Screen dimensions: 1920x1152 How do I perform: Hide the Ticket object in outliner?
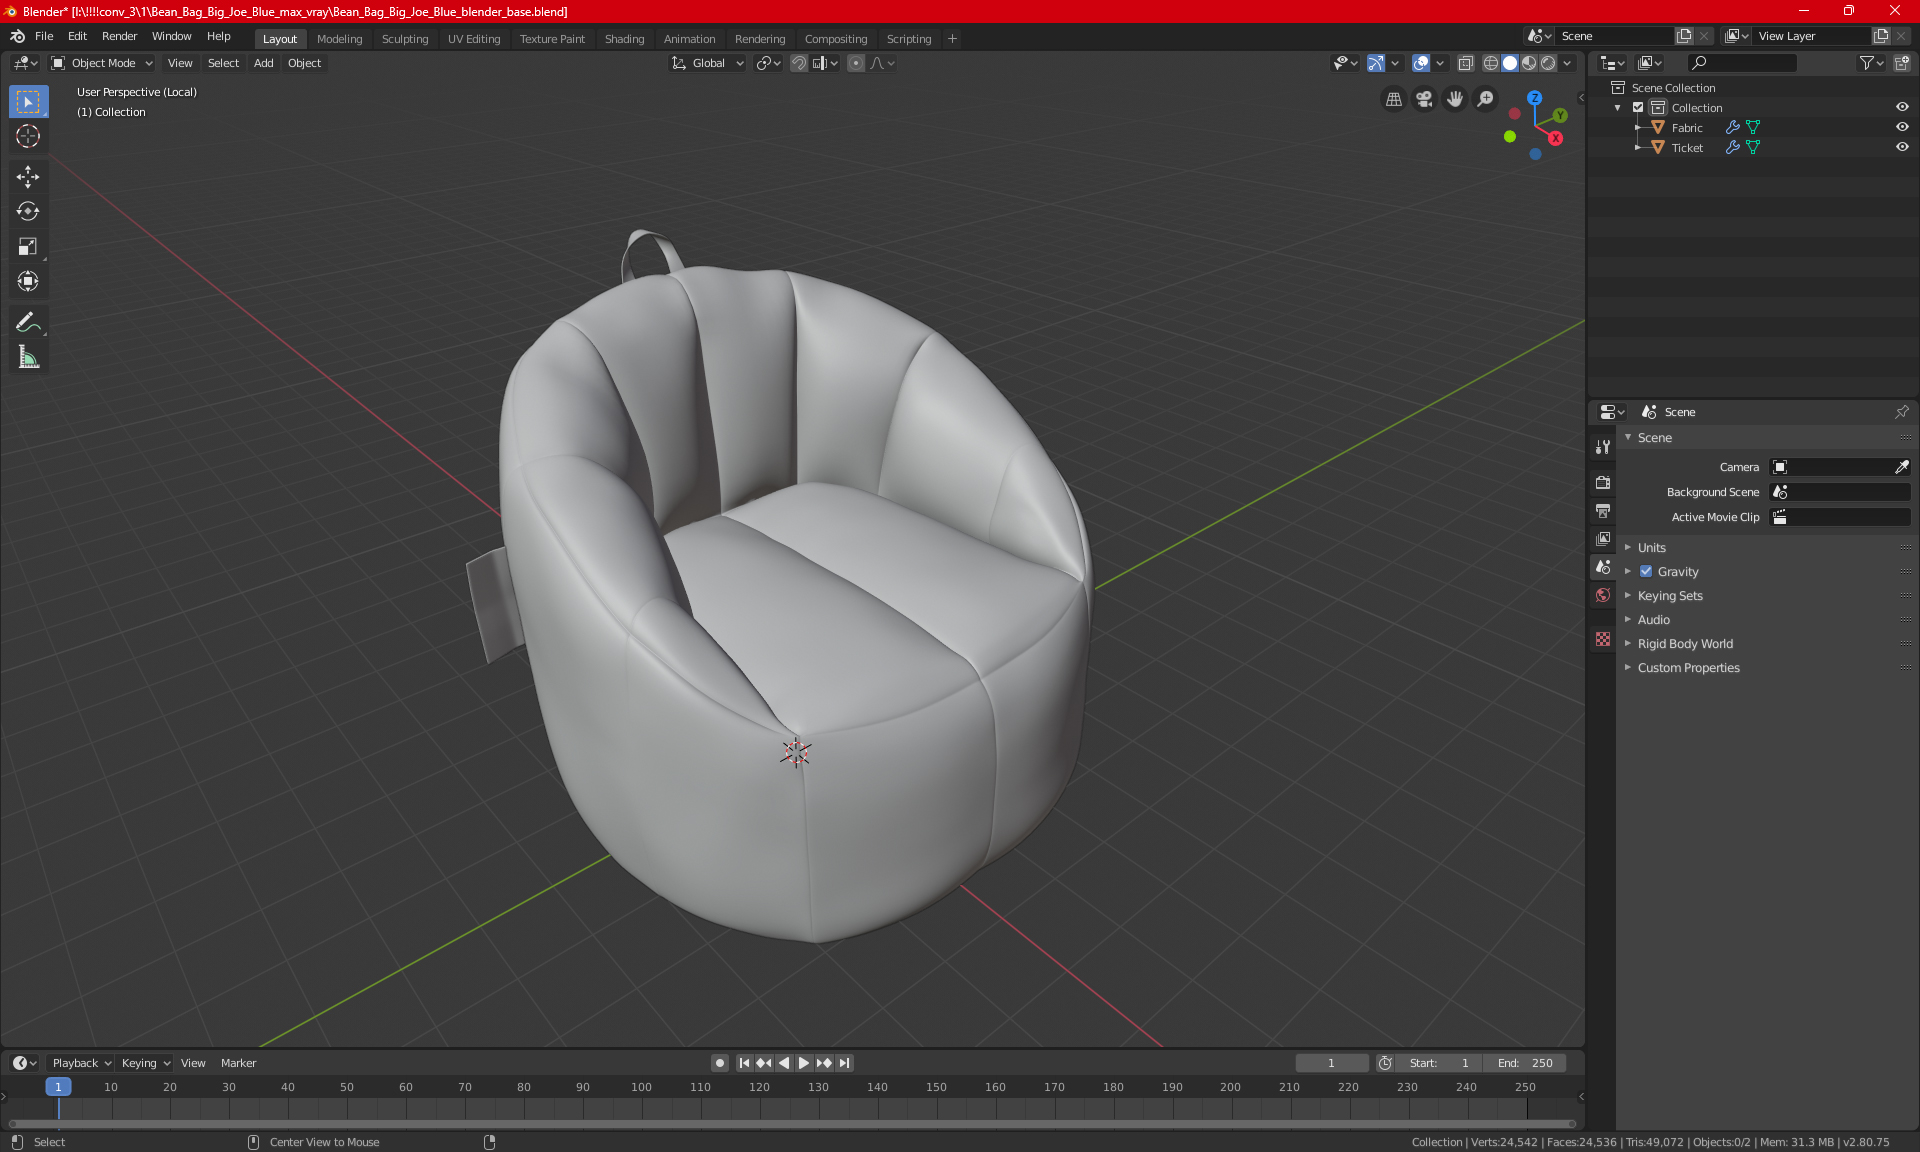(x=1902, y=147)
